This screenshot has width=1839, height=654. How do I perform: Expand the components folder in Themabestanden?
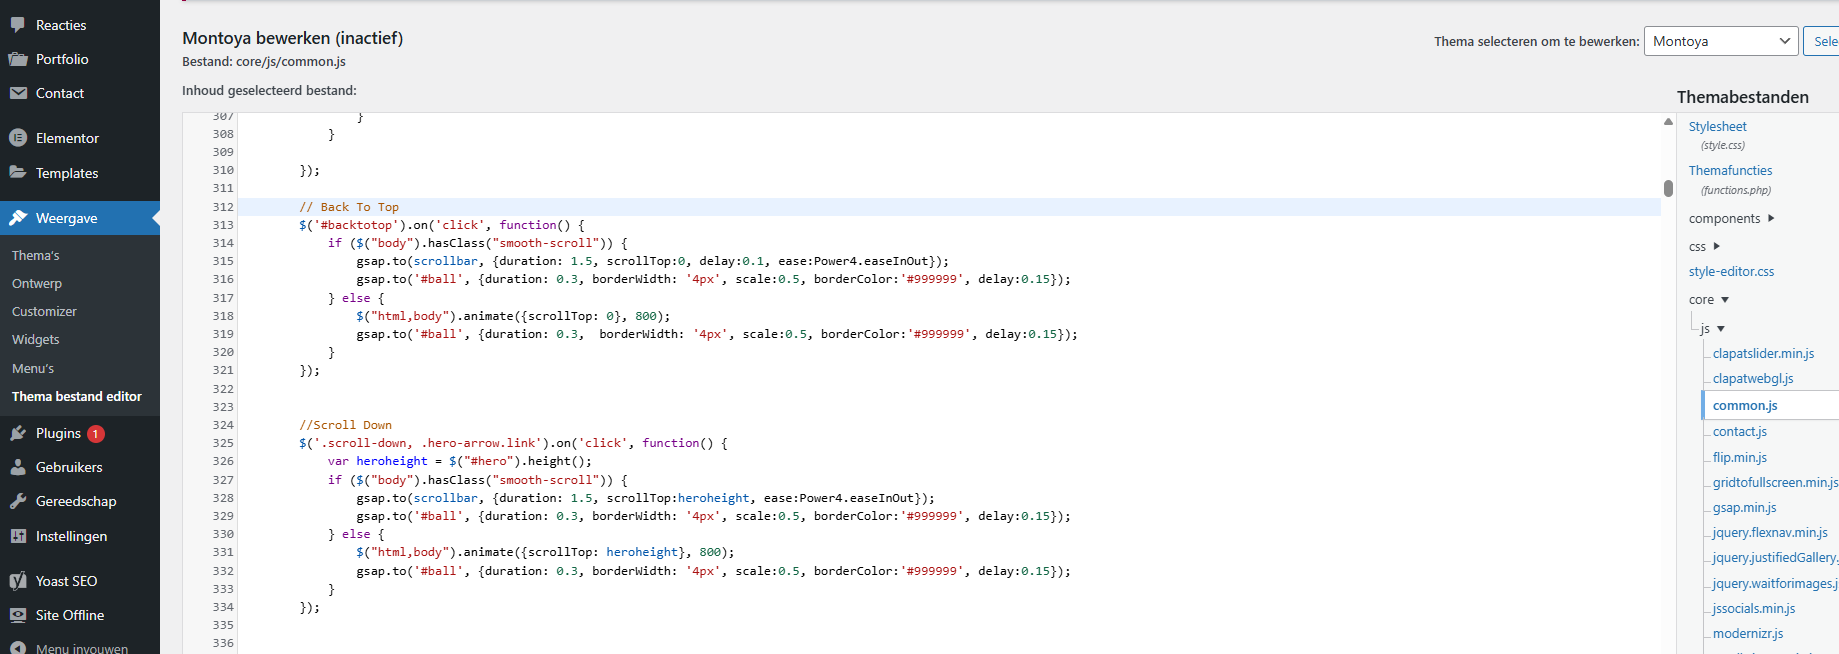[1730, 218]
